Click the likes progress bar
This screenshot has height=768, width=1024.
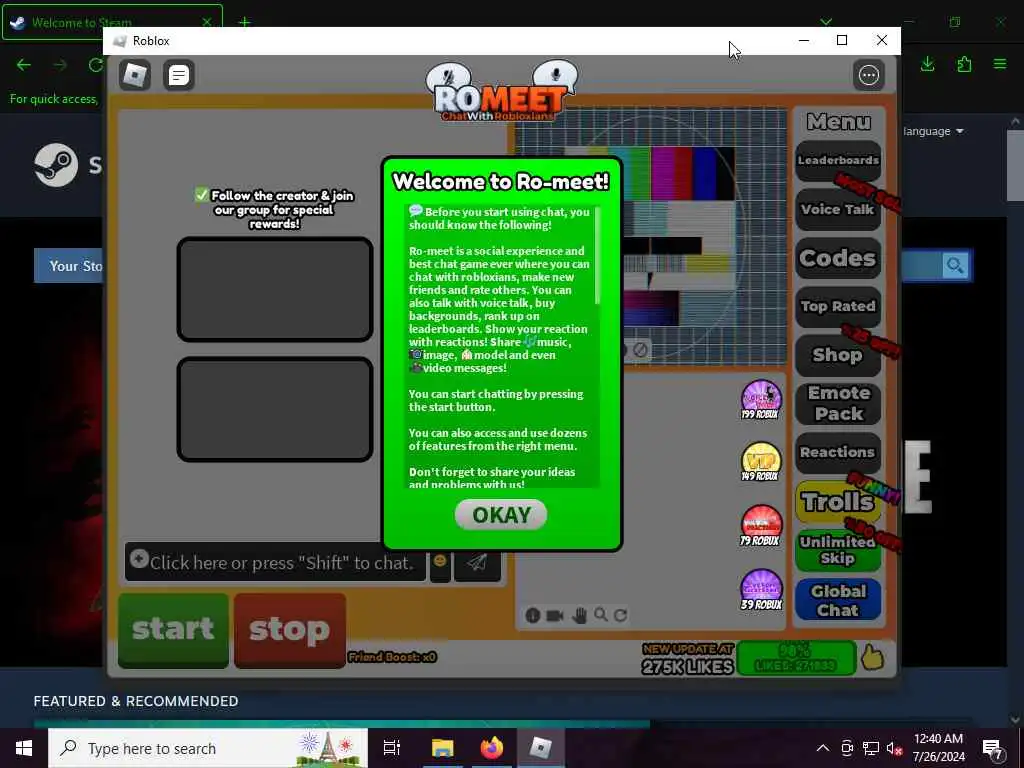(796, 658)
